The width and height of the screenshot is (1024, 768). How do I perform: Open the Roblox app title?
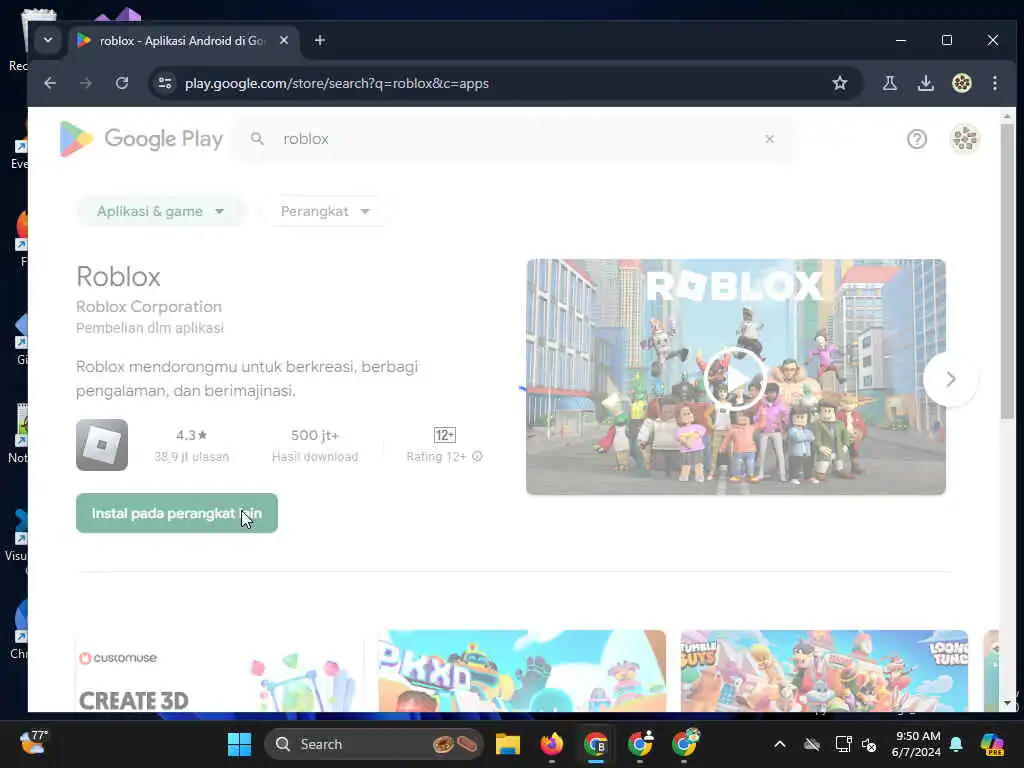[x=118, y=277]
